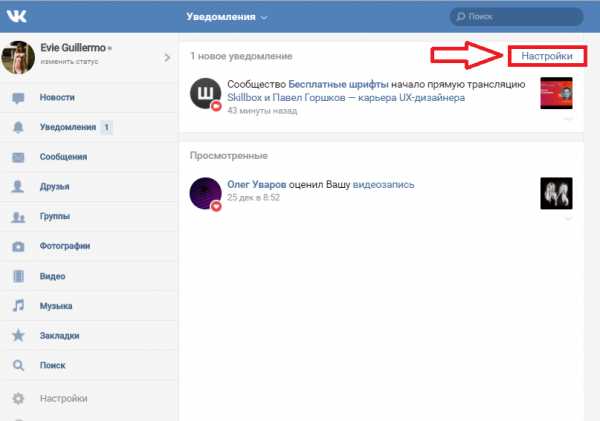This screenshot has width=600, height=421.
Task: Click the 43 минуты назад timestamp
Action: (262, 111)
